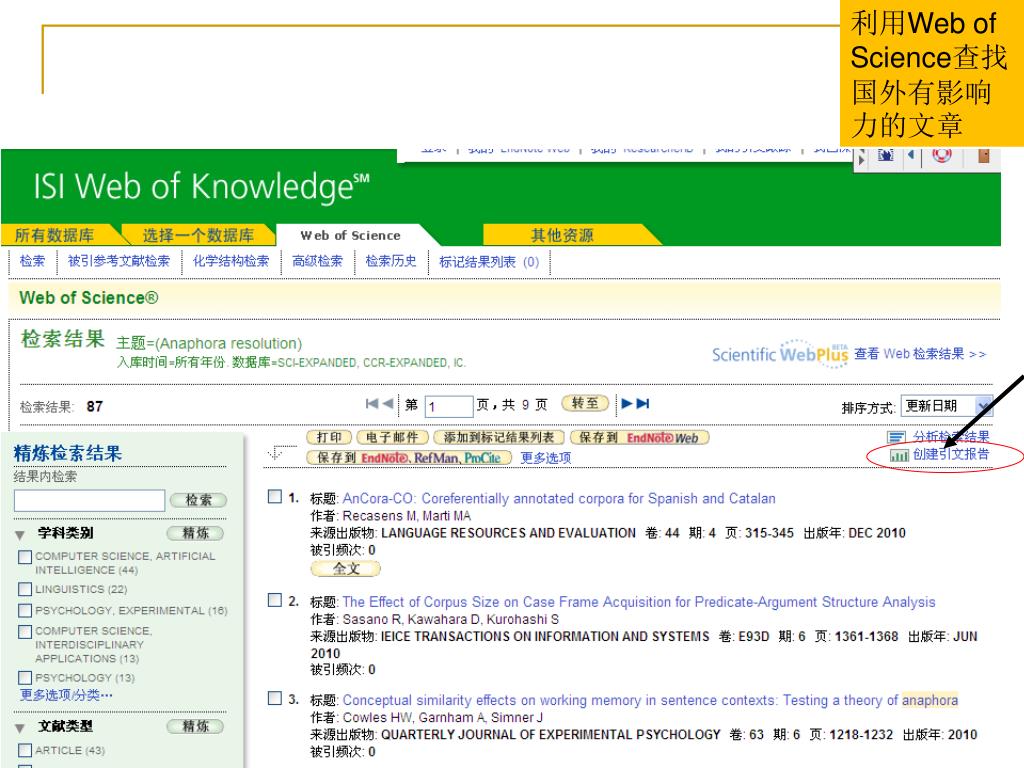
Task: Focus the 结果内检索 search text box
Action: (x=89, y=501)
